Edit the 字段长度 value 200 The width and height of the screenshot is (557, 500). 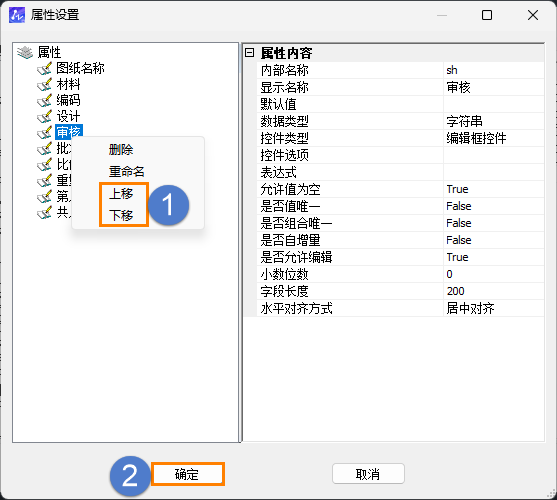pos(493,292)
